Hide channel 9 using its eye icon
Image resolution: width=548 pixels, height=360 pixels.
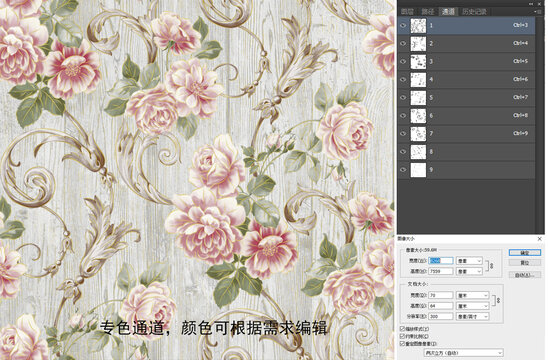pos(403,170)
